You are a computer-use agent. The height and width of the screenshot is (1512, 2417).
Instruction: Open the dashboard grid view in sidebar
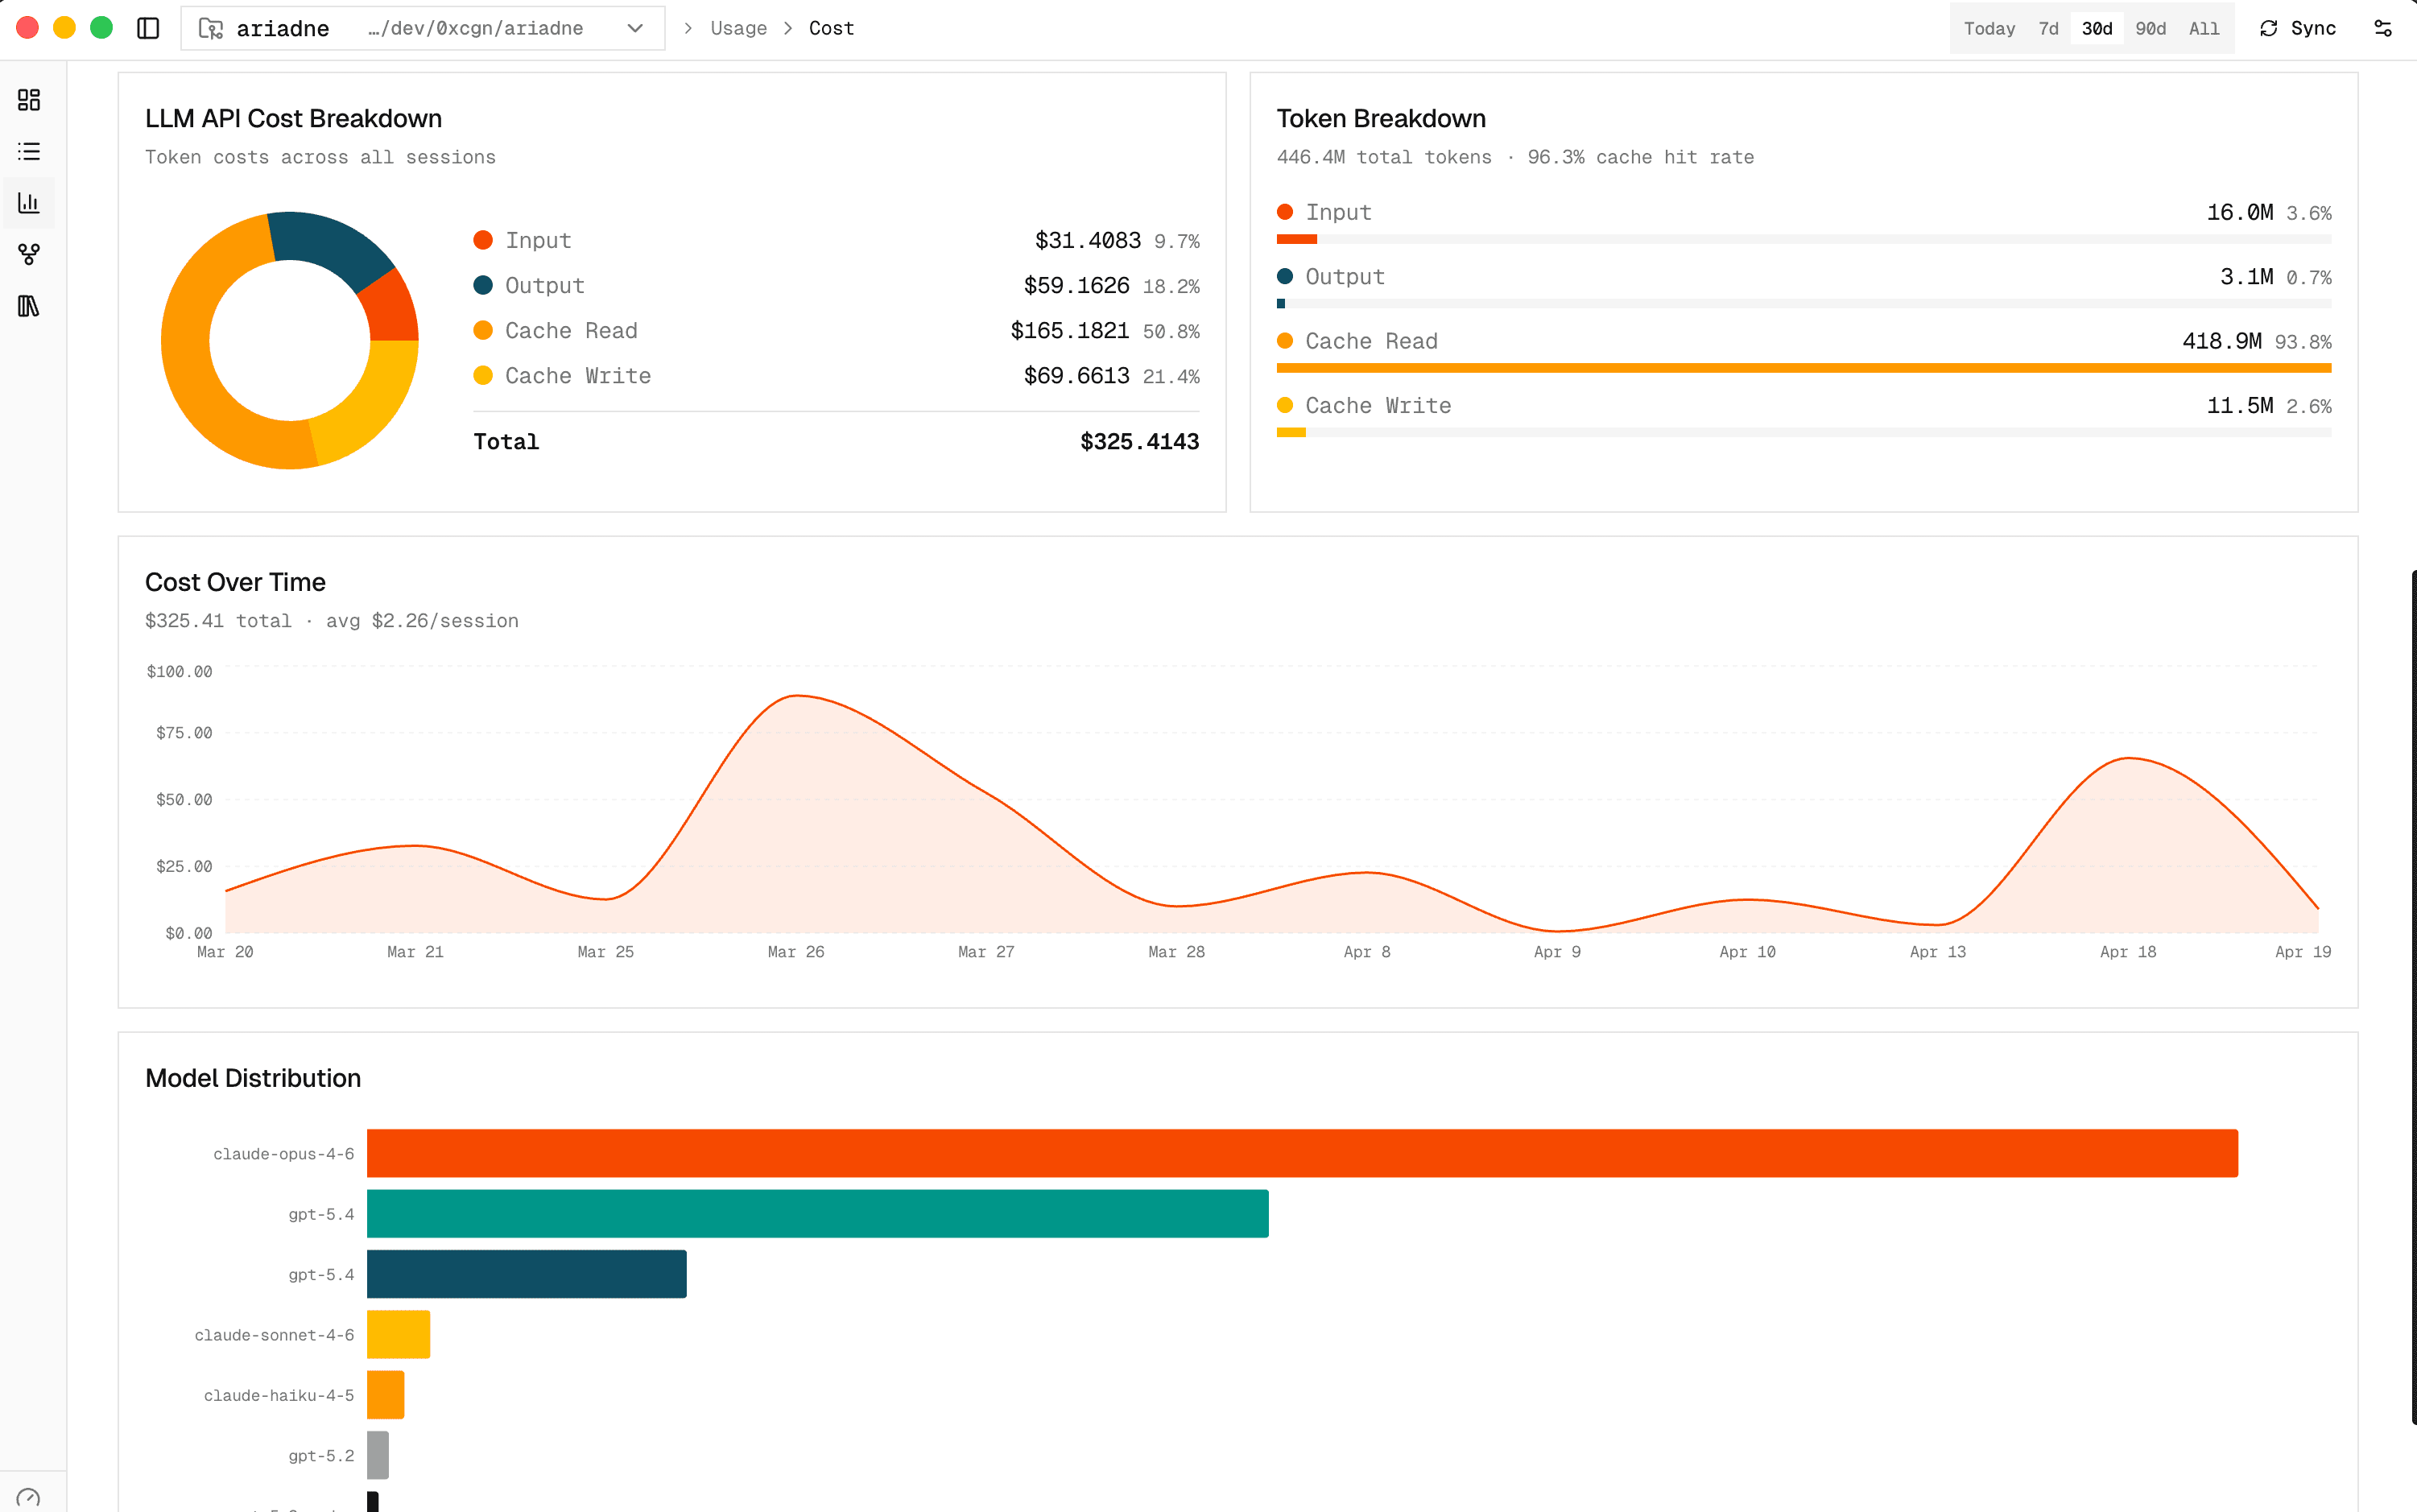click(x=28, y=100)
